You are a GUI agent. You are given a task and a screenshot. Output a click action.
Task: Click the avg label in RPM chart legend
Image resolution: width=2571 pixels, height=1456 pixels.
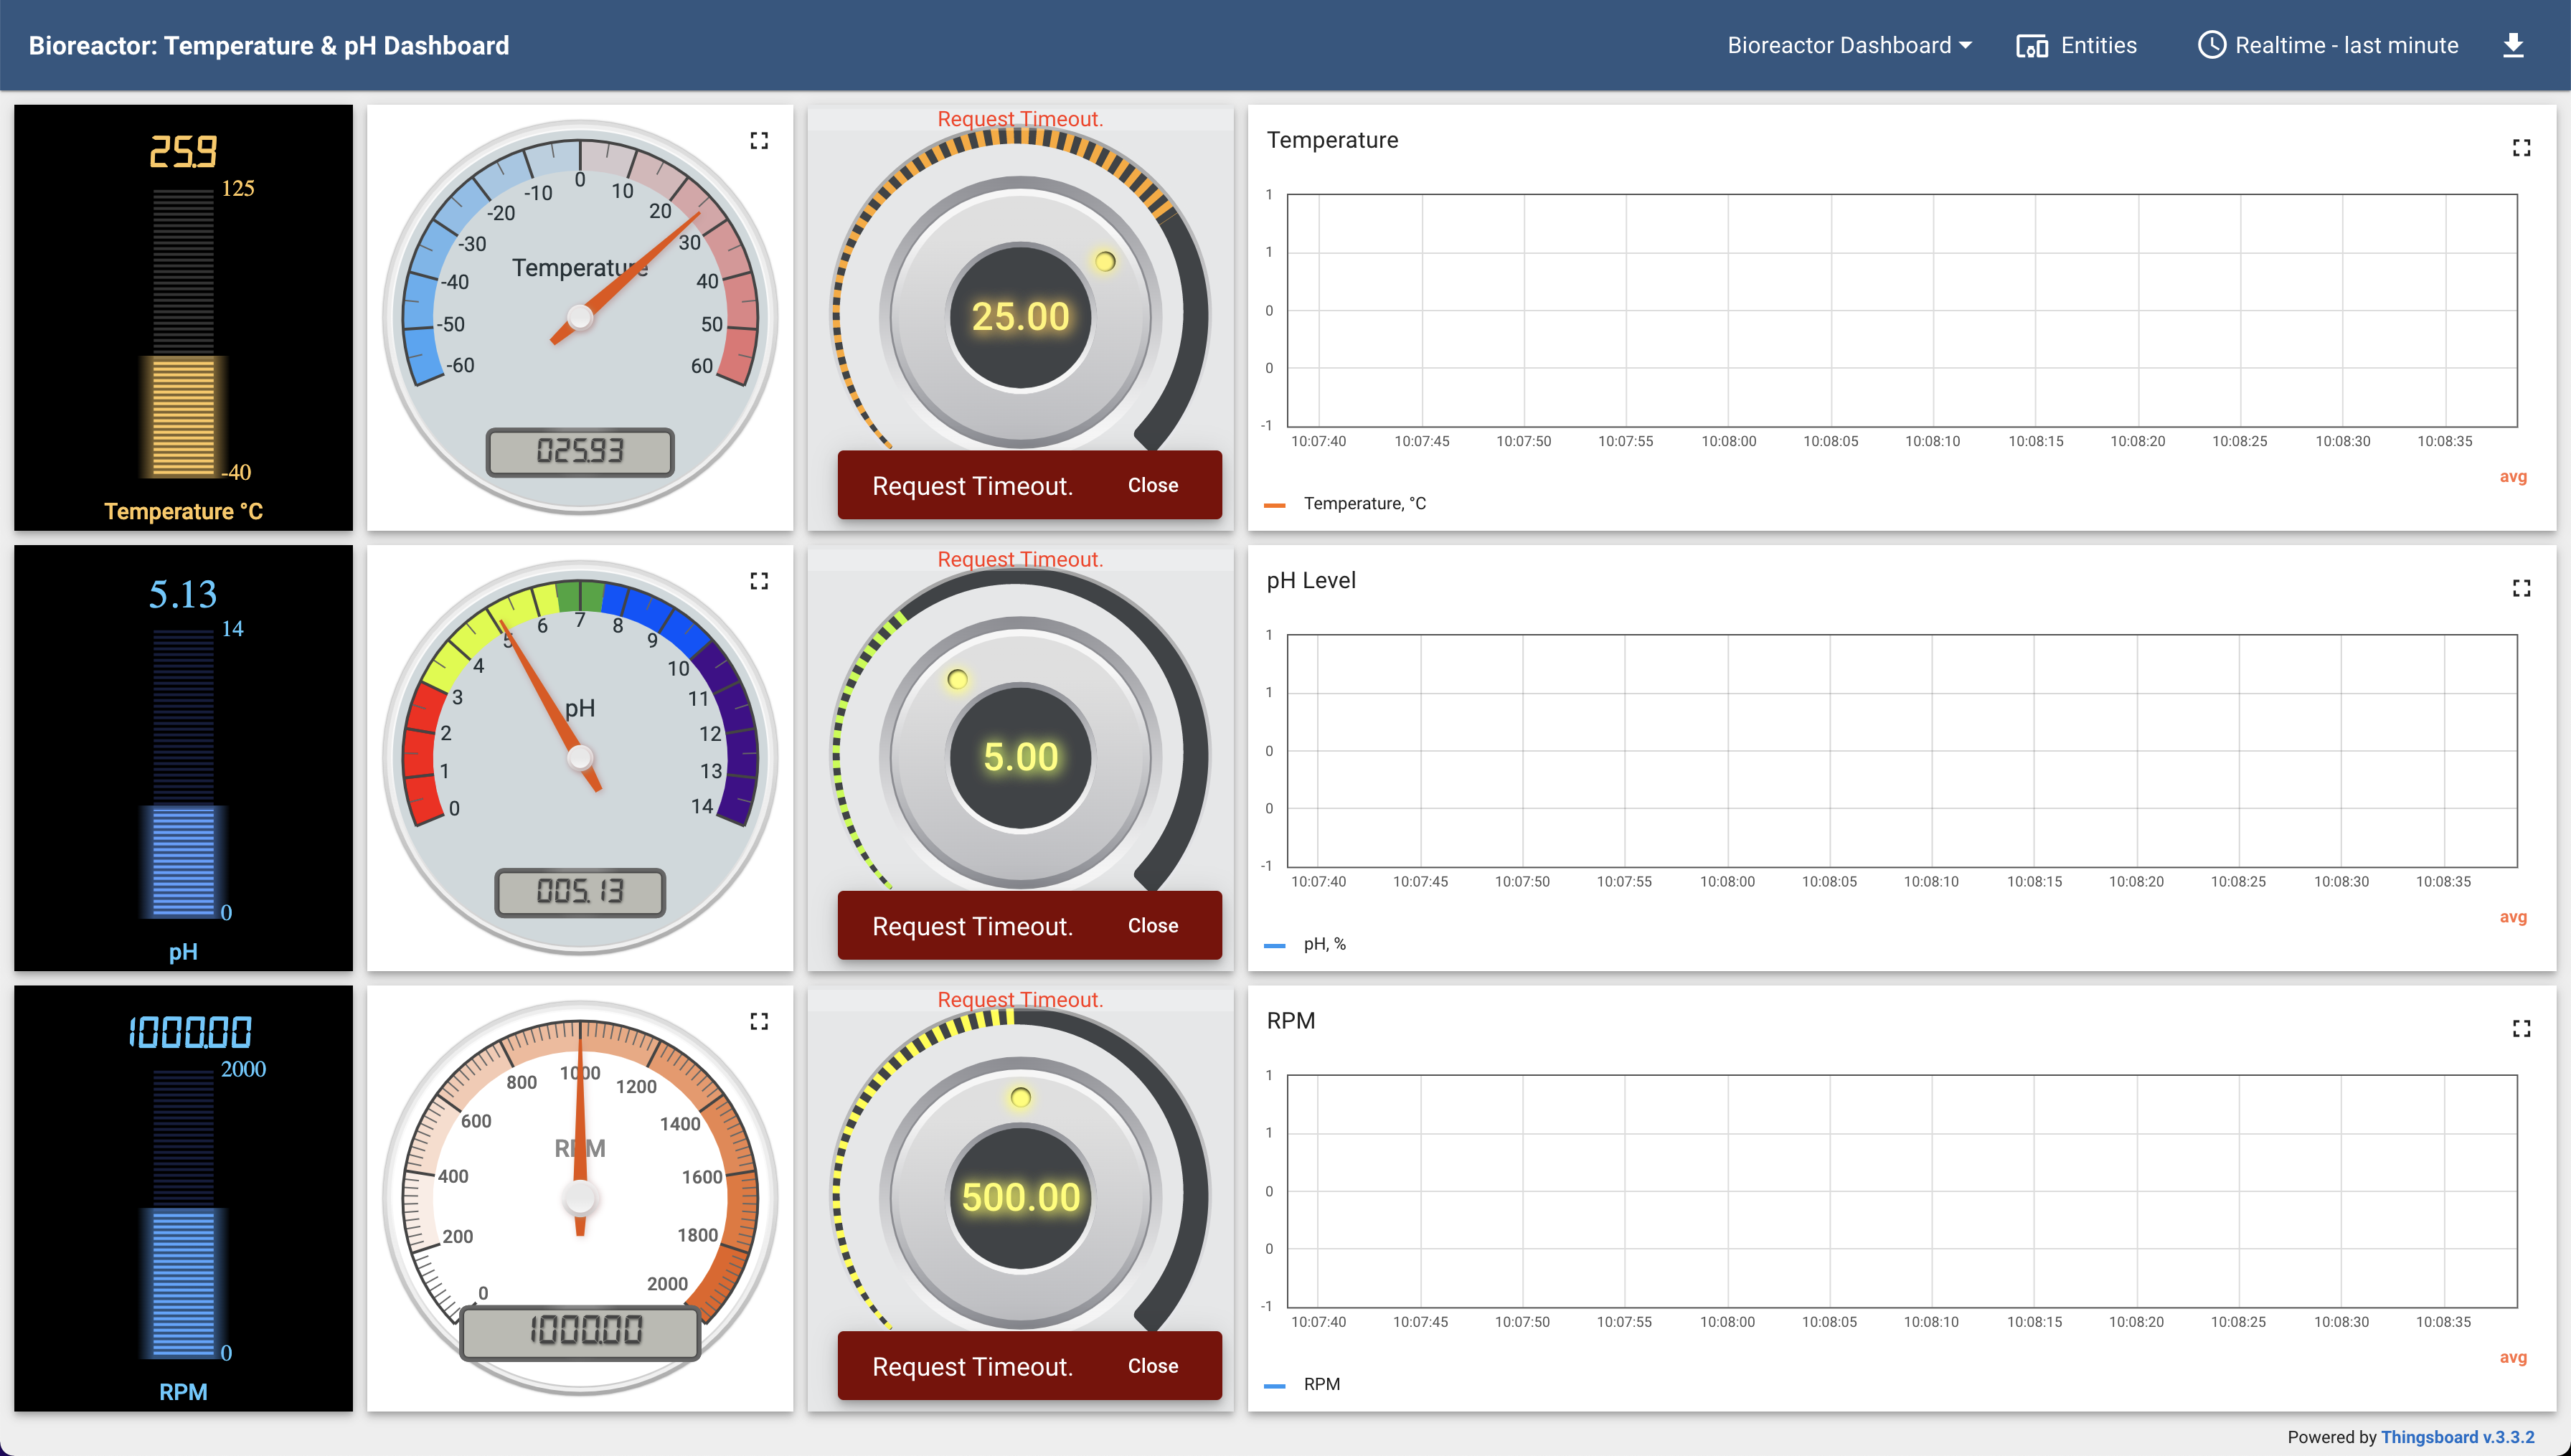[2512, 1356]
